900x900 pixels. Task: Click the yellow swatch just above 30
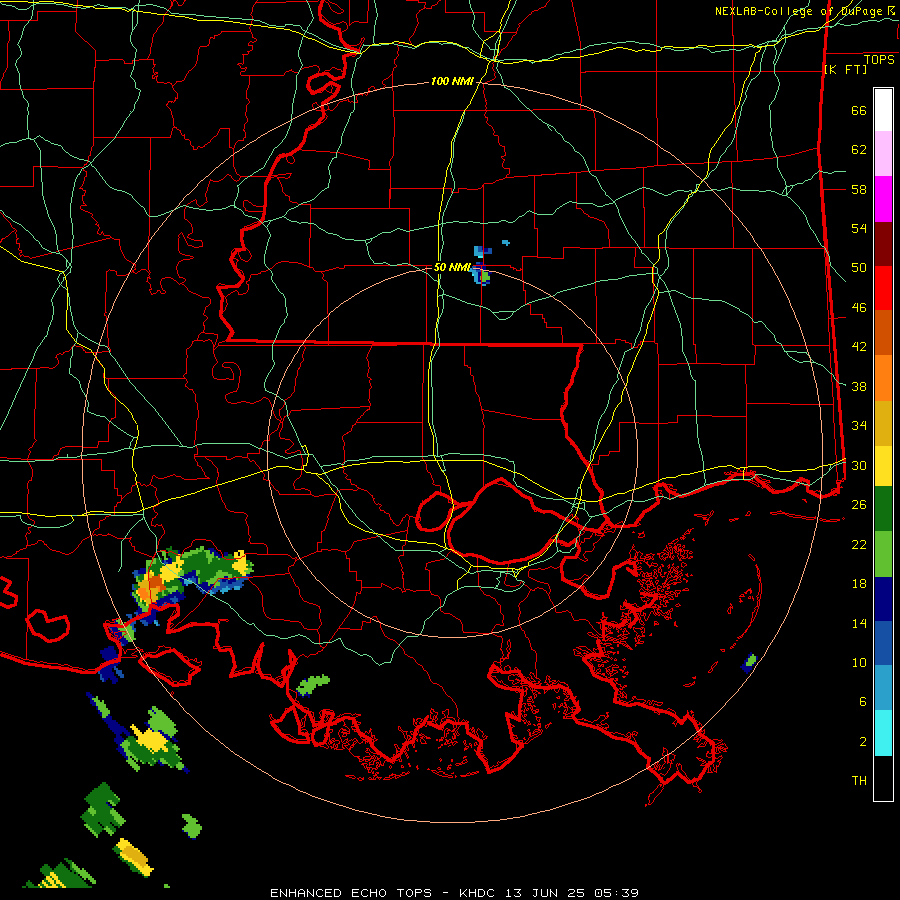(x=883, y=466)
